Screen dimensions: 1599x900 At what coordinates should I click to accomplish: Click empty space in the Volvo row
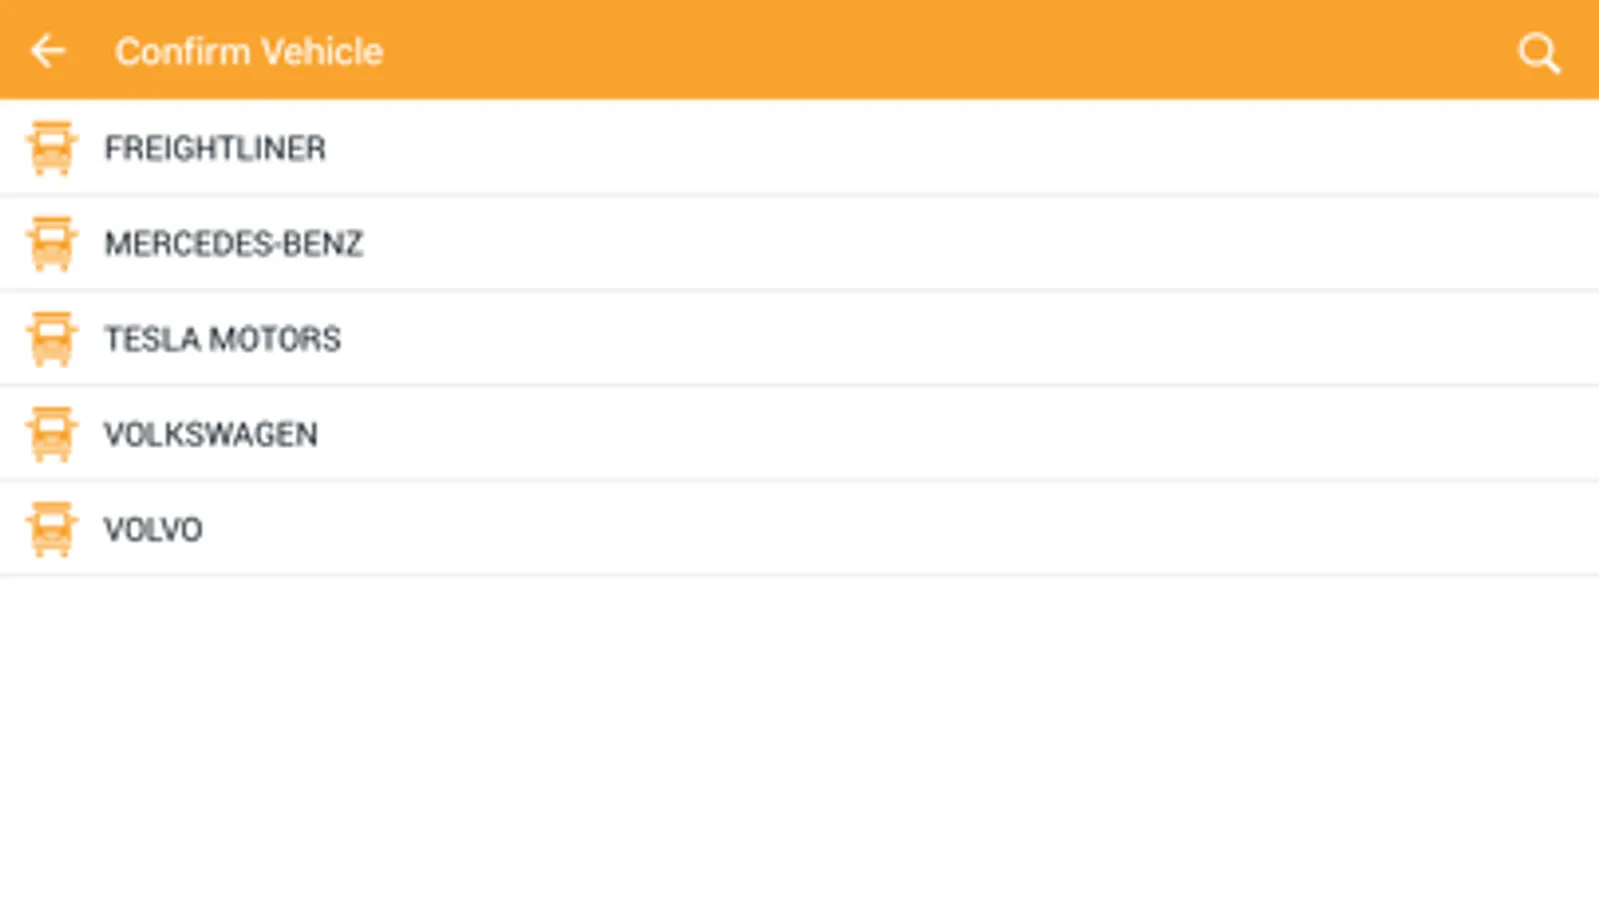point(900,529)
